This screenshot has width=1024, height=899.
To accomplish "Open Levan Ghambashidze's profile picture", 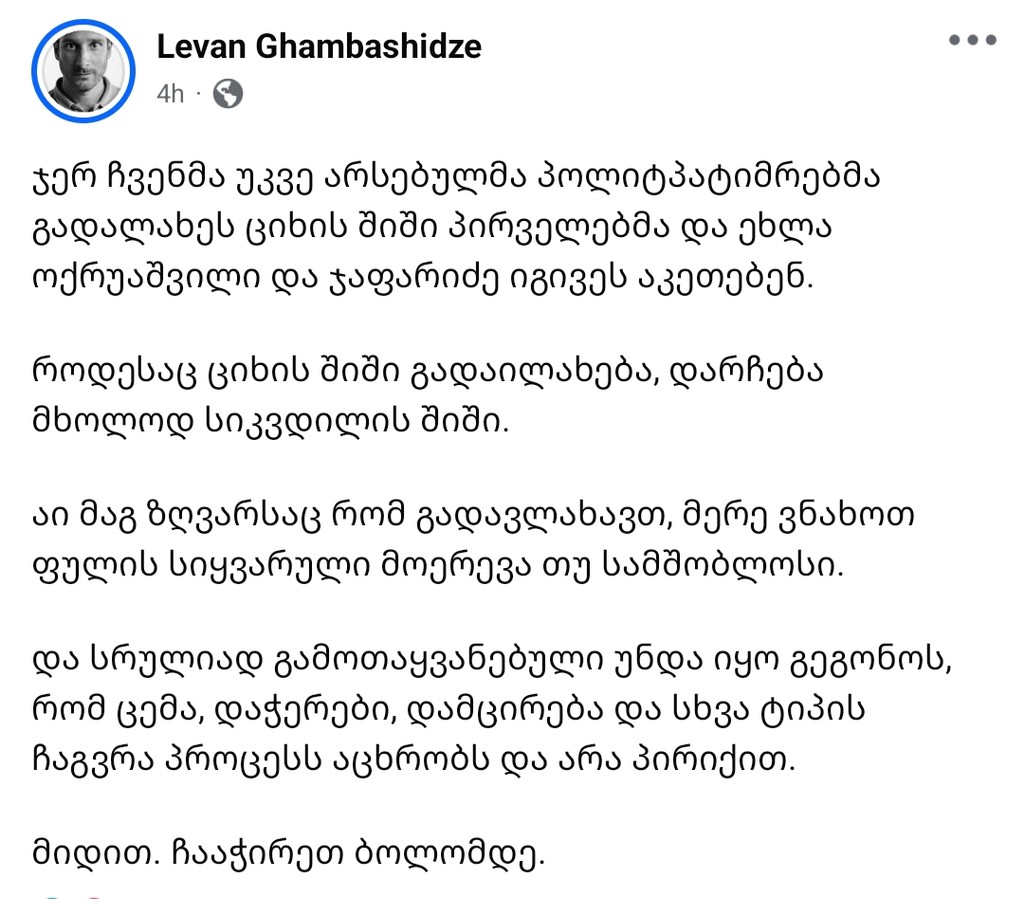I will (84, 71).
